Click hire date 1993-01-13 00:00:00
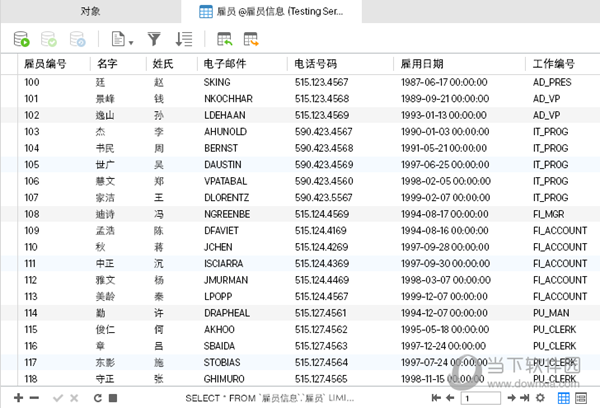This screenshot has height=408, width=600. (443, 115)
